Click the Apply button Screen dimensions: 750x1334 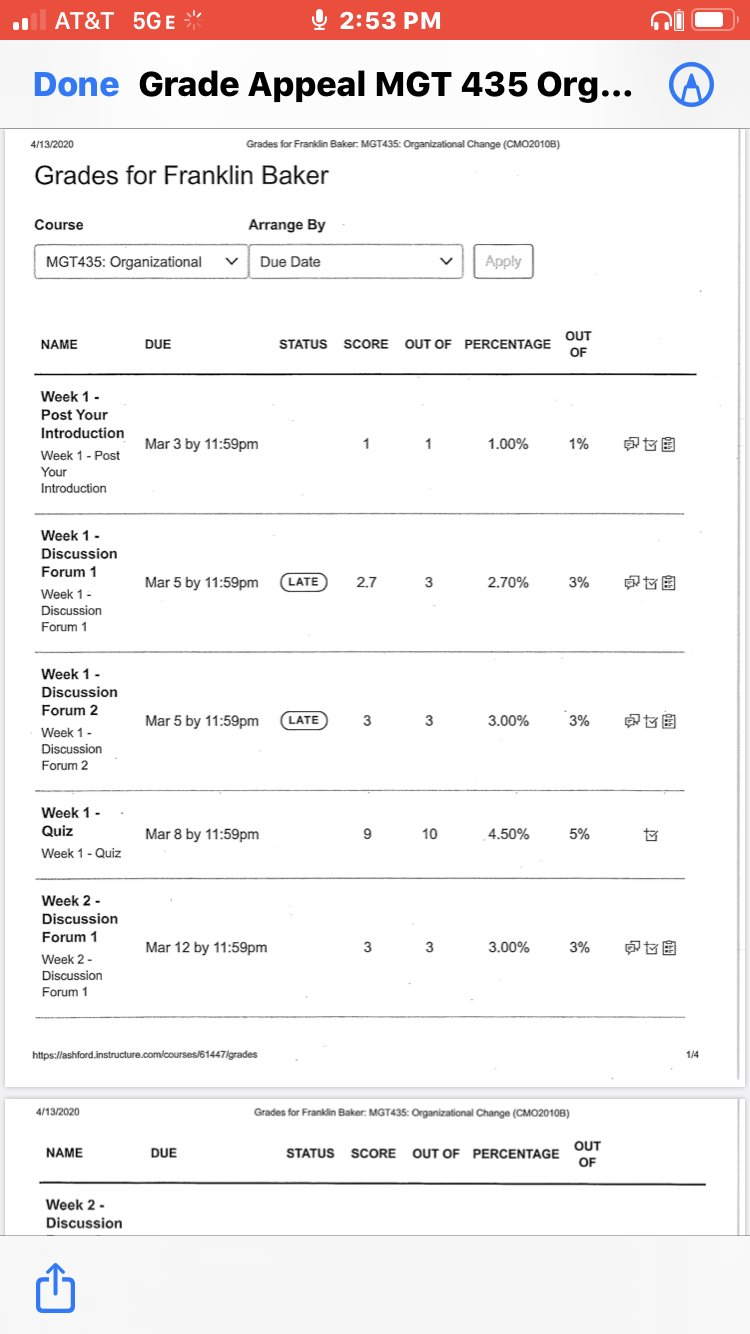click(503, 261)
